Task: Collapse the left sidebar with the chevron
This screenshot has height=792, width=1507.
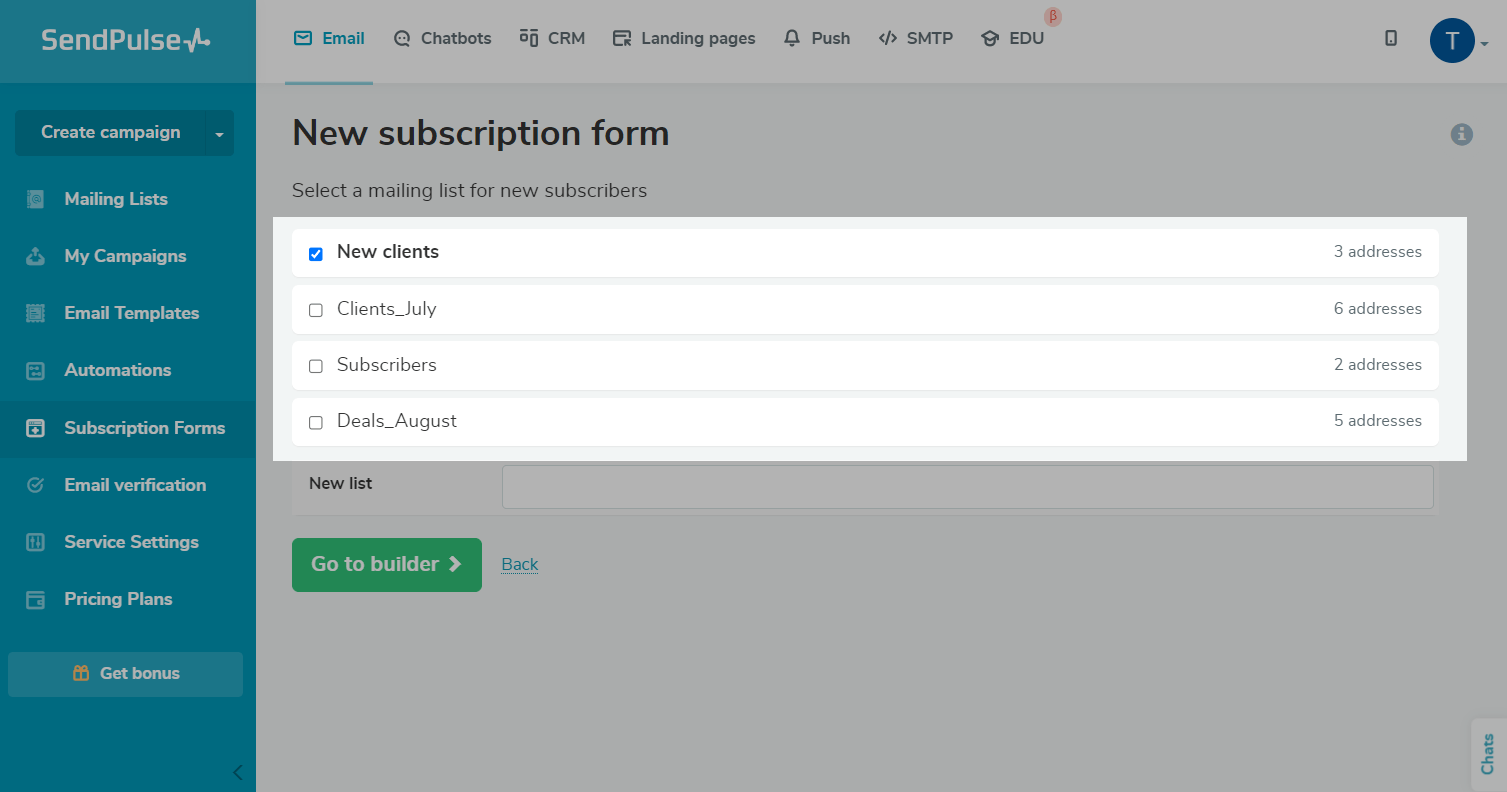Action: pyautogui.click(x=237, y=772)
